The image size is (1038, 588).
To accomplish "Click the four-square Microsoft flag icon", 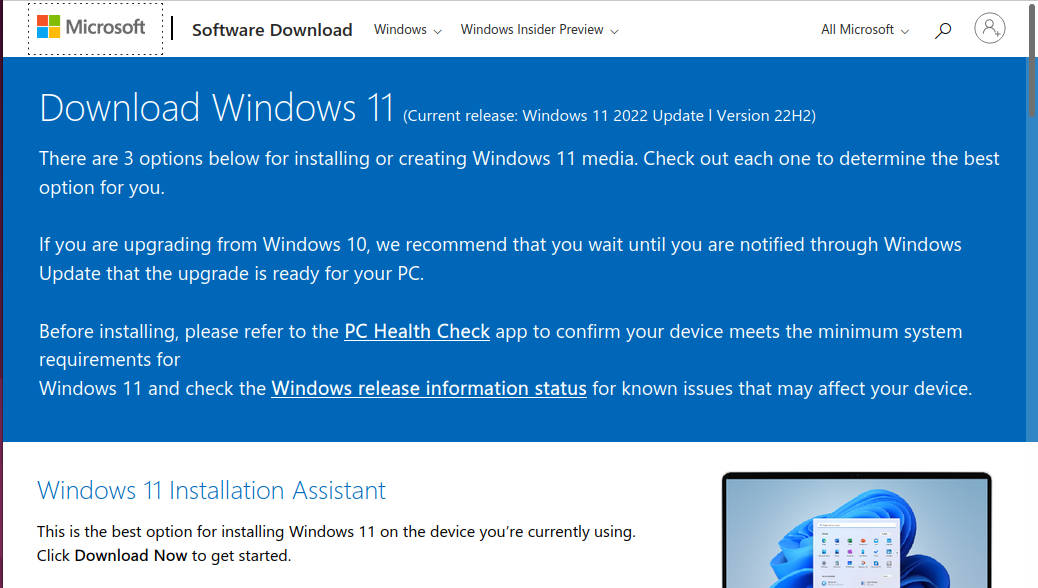I will tap(48, 27).
